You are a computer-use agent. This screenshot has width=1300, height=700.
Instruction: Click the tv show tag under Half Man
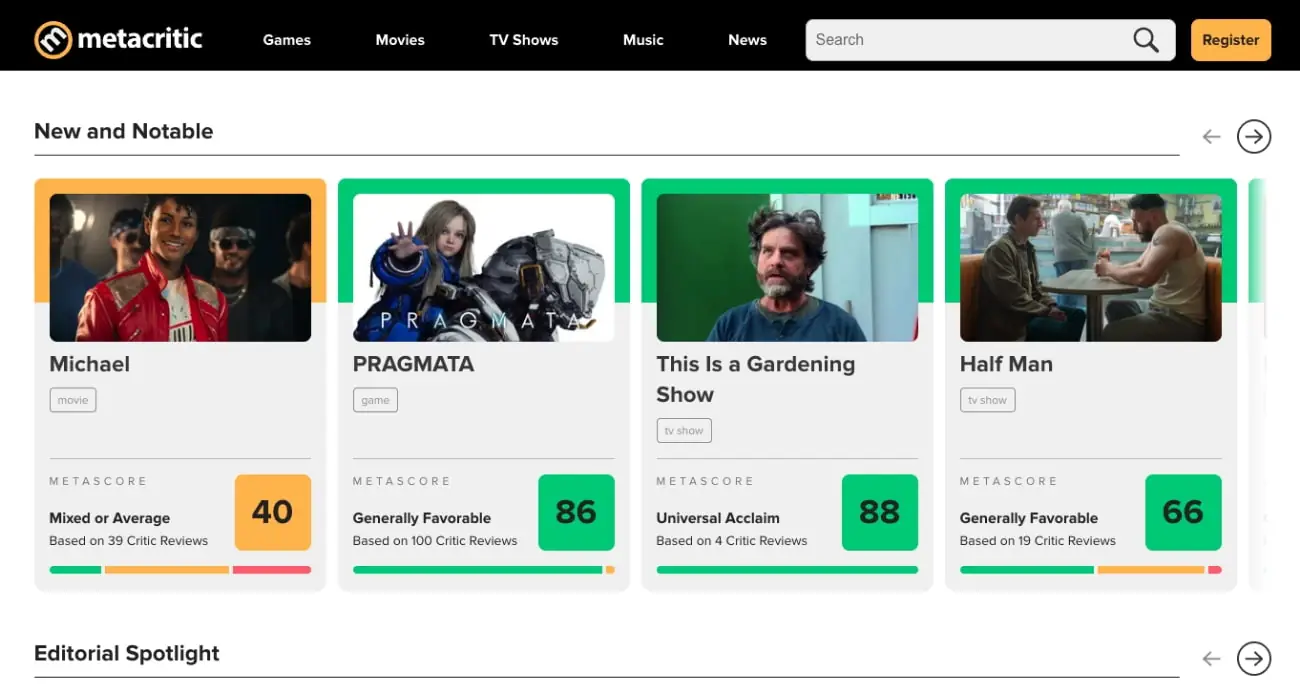point(987,399)
